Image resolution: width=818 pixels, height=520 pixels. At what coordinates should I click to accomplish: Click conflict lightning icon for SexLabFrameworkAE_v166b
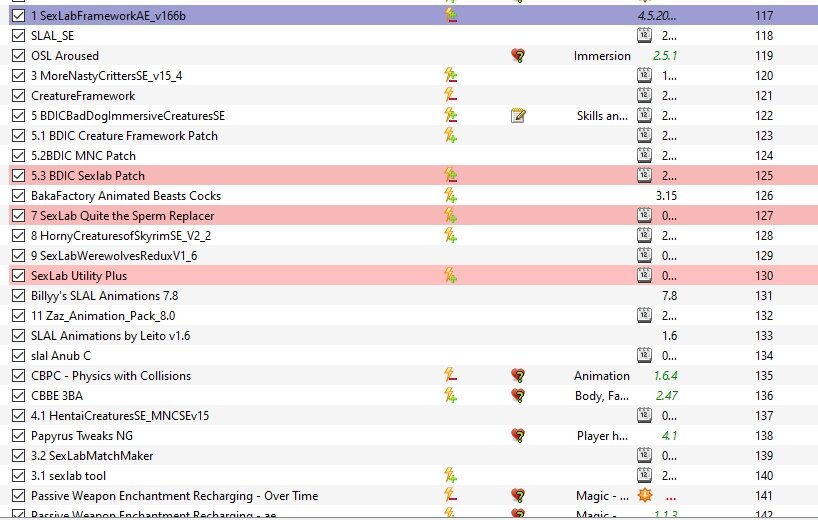451,15
